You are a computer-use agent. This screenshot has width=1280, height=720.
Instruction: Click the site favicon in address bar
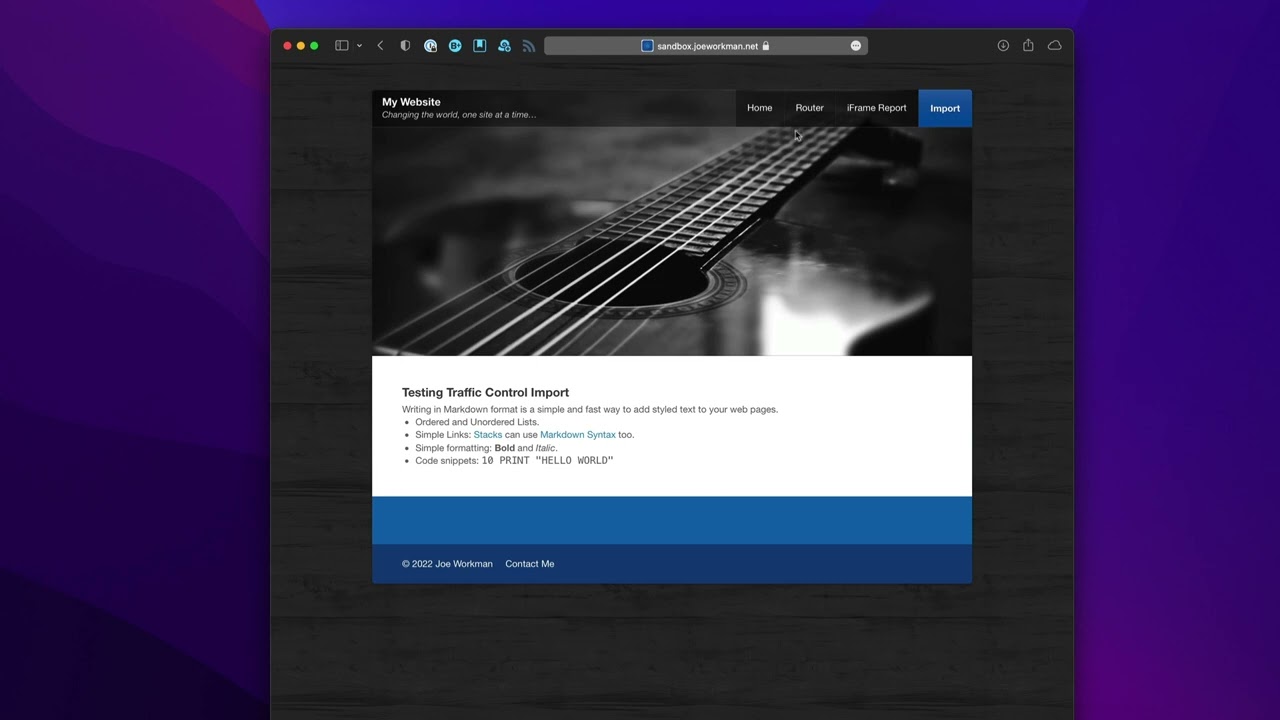(x=647, y=46)
